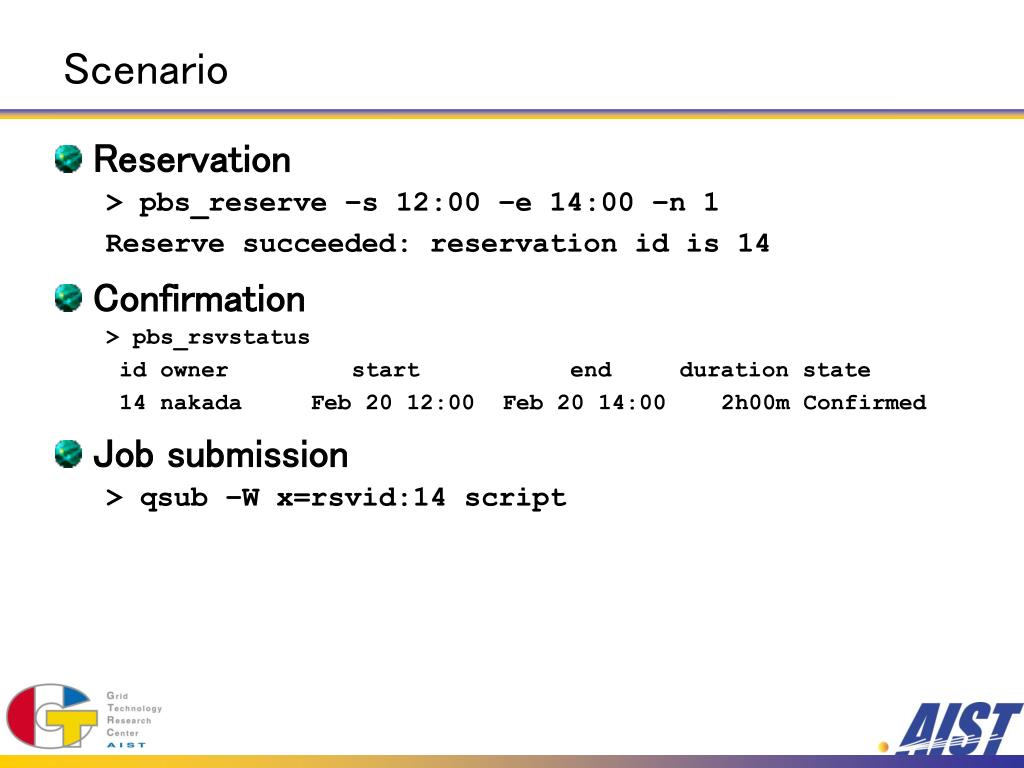Click the 'end' column header
Viewport: 1024px width, 768px height.
pyautogui.click(x=590, y=370)
